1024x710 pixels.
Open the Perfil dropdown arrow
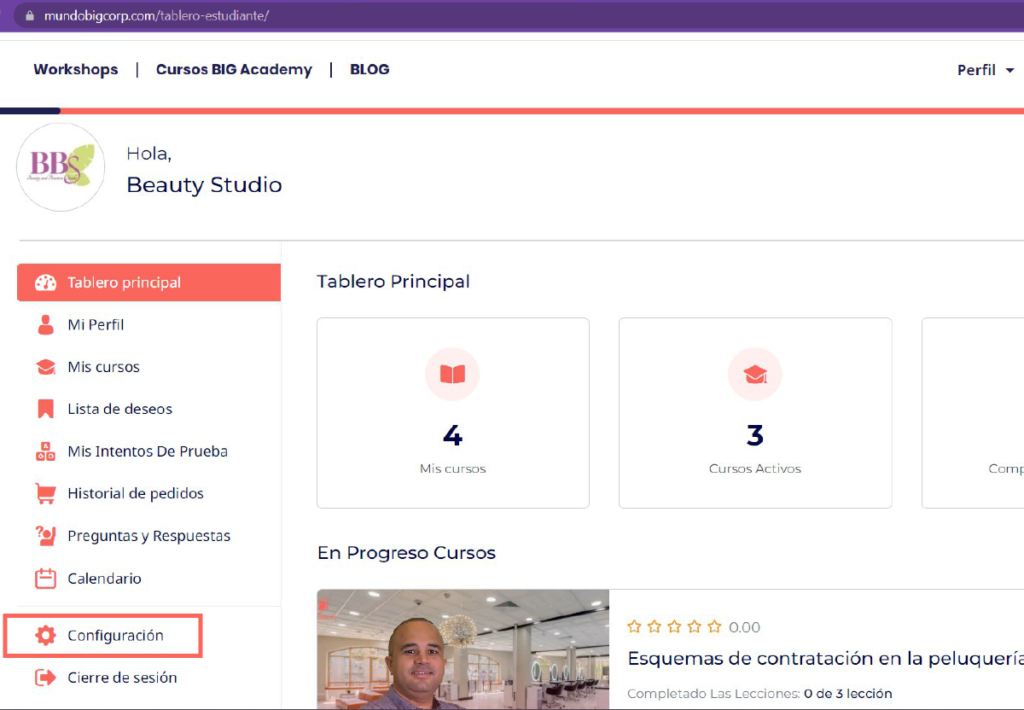[1010, 71]
